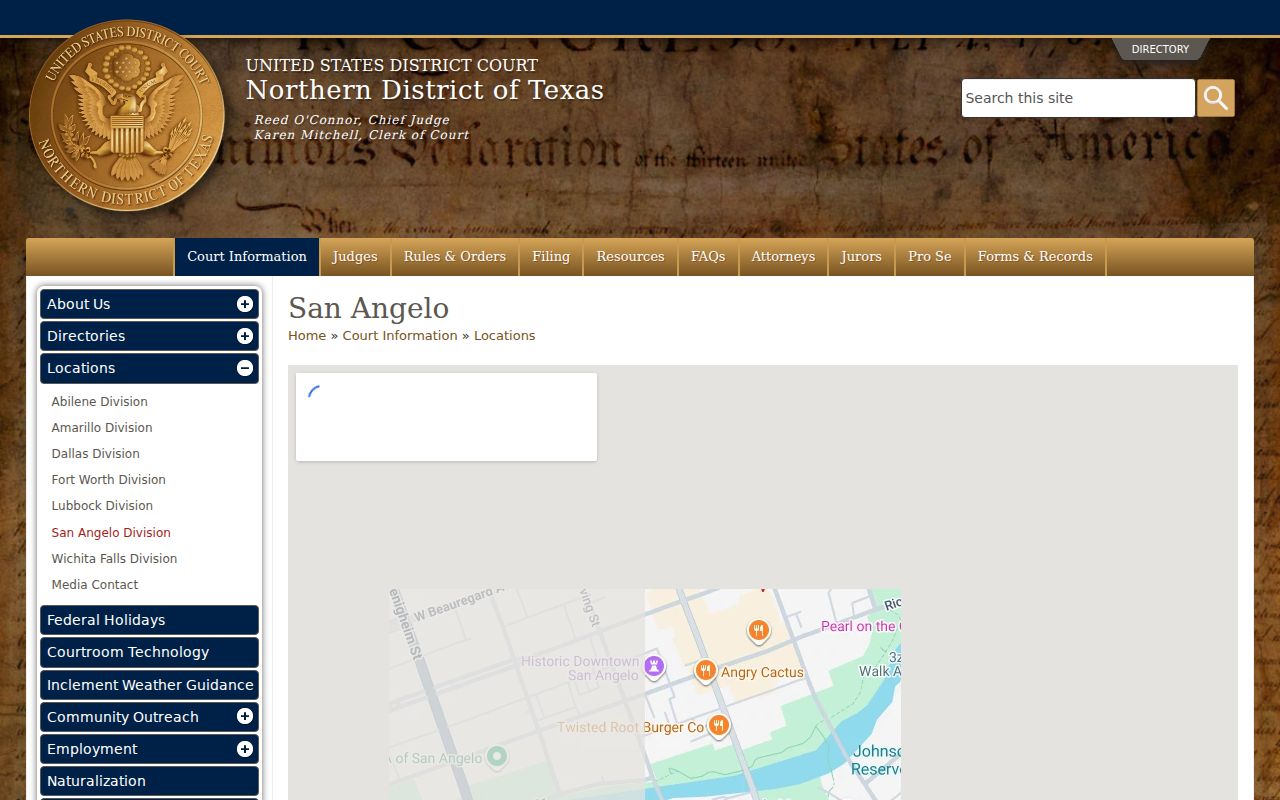Screen dimensions: 1280x800
Task: Click the Pearl on the Concho map label
Action: click(860, 626)
